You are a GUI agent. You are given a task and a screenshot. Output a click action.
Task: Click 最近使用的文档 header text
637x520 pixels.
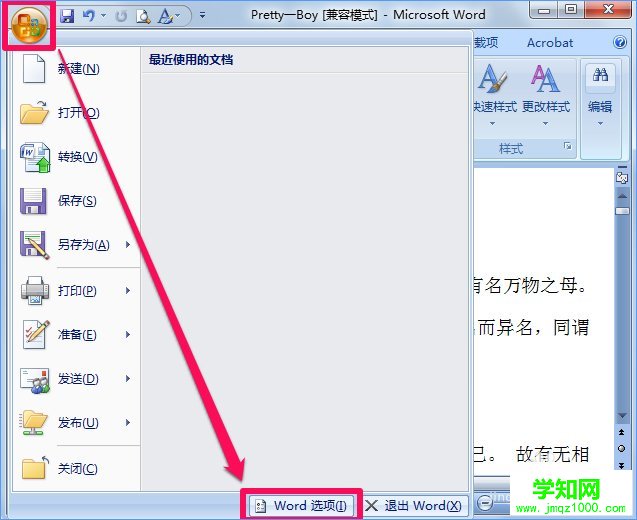pyautogui.click(x=191, y=60)
